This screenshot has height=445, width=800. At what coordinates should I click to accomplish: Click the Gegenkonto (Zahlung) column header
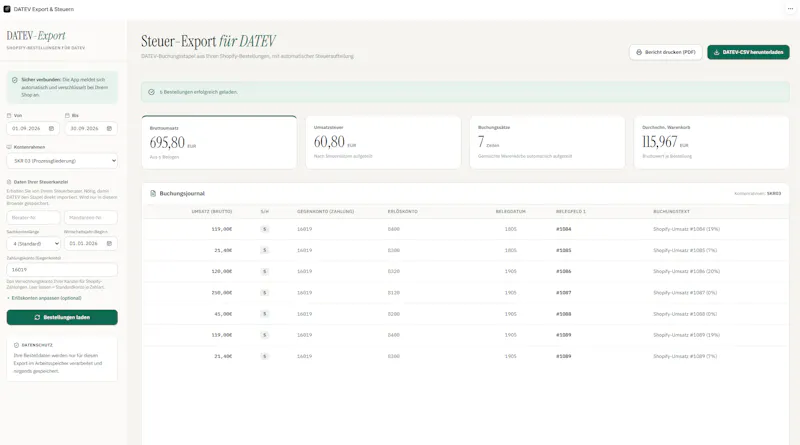click(326, 211)
